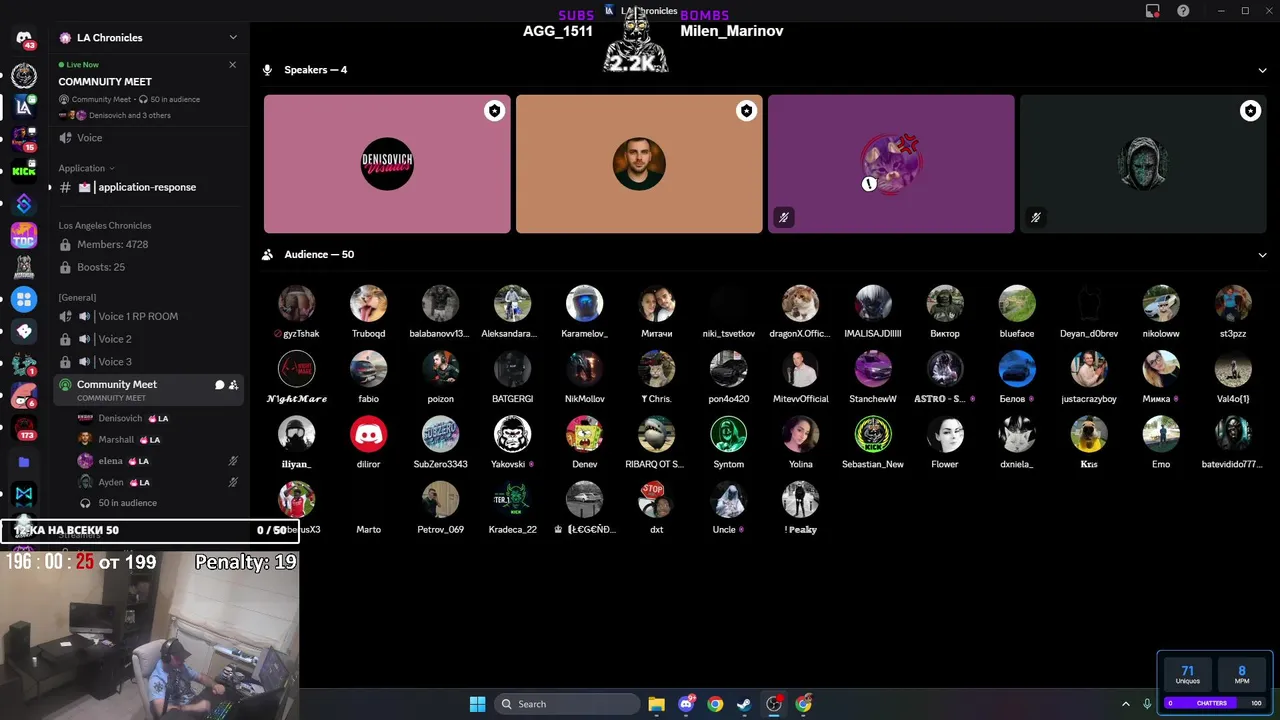Viewport: 1280px width, 720px height.
Task: Click the Denisovich speaker tile
Action: click(387, 164)
